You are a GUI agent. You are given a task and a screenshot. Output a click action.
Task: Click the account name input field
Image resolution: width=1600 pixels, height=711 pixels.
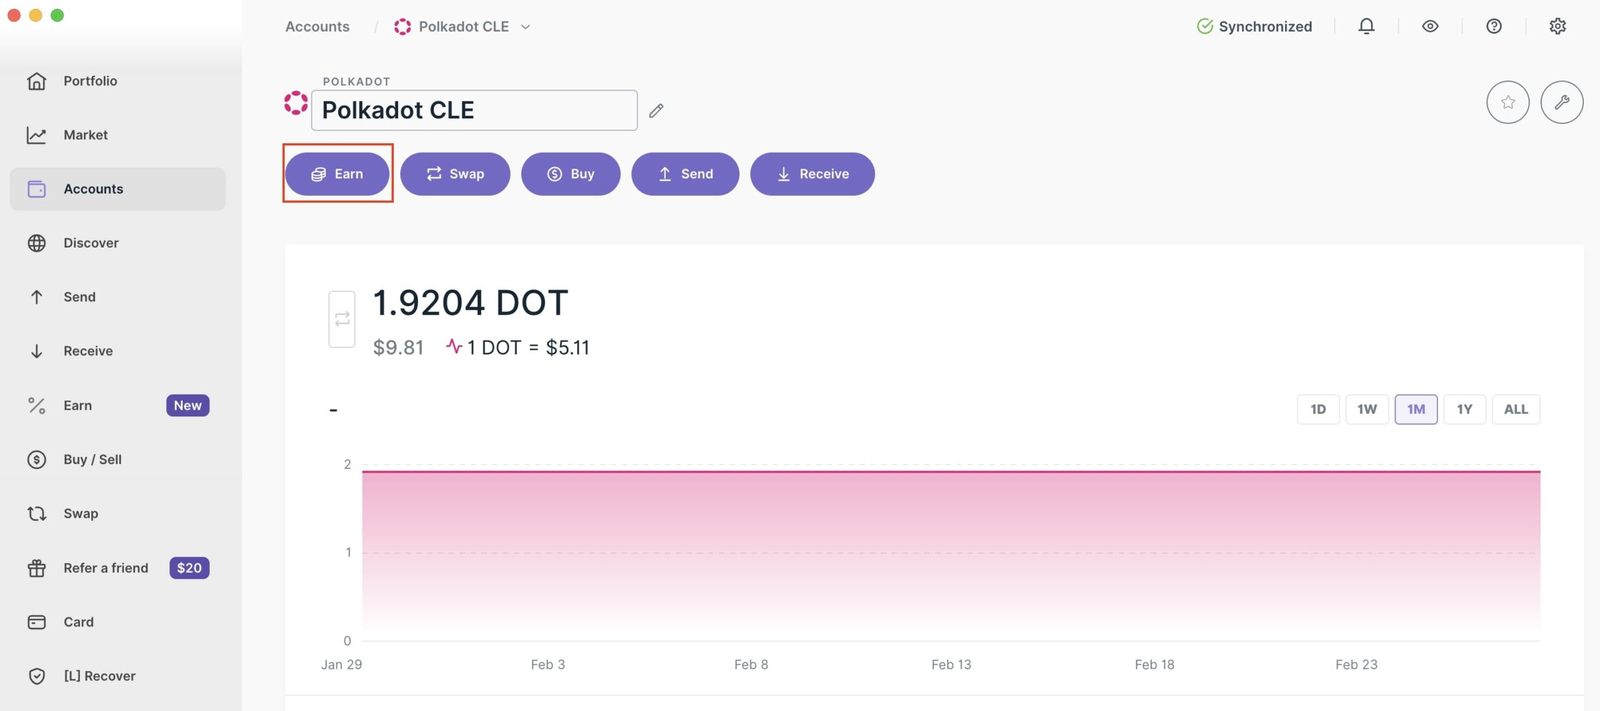coord(474,110)
